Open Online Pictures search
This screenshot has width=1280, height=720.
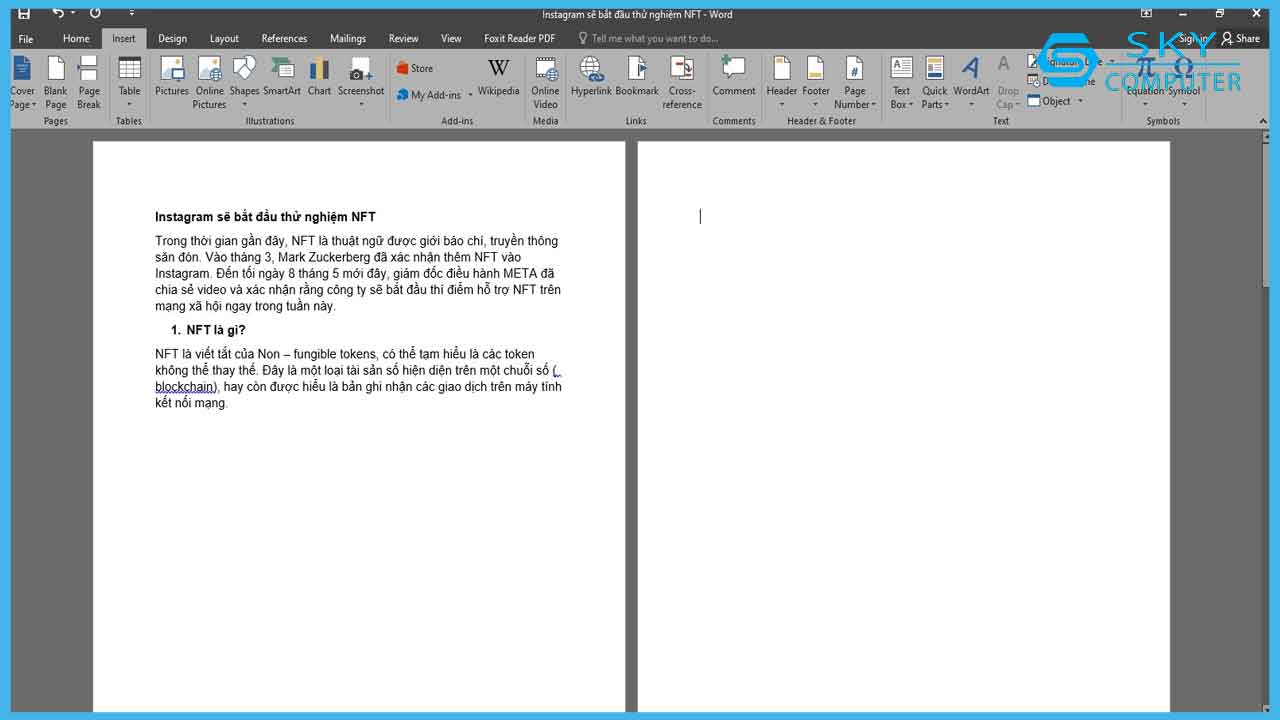pyautogui.click(x=210, y=82)
